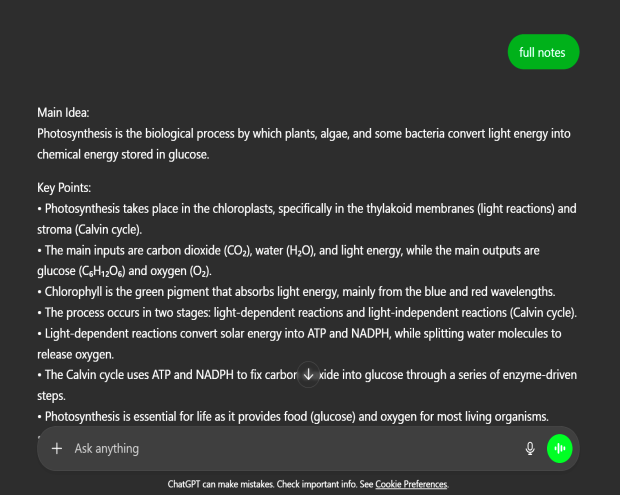620x495 pixels.
Task: Focus the Ask anything message field
Action: pos(293,448)
